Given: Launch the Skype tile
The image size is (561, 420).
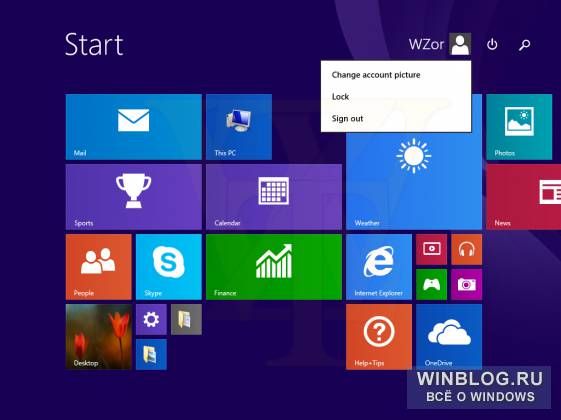Looking at the screenshot, I should [169, 267].
